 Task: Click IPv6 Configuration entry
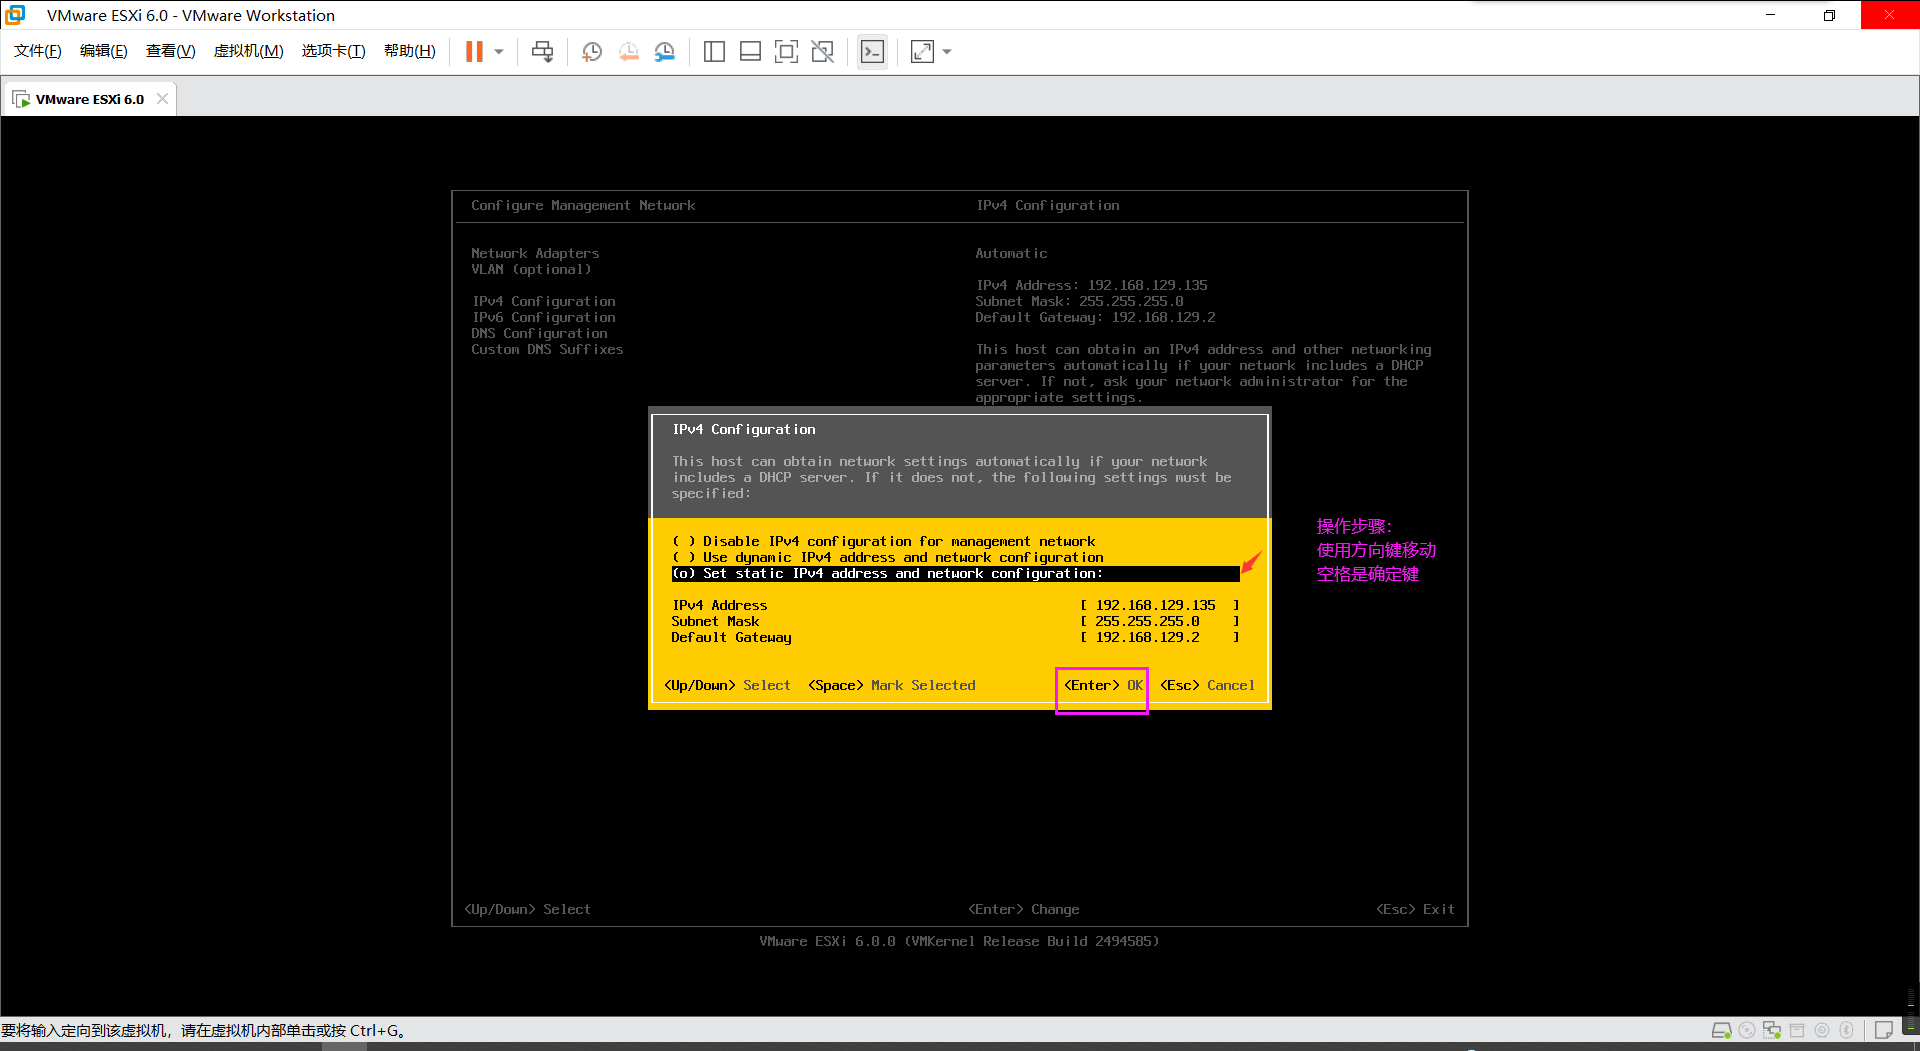(x=543, y=317)
